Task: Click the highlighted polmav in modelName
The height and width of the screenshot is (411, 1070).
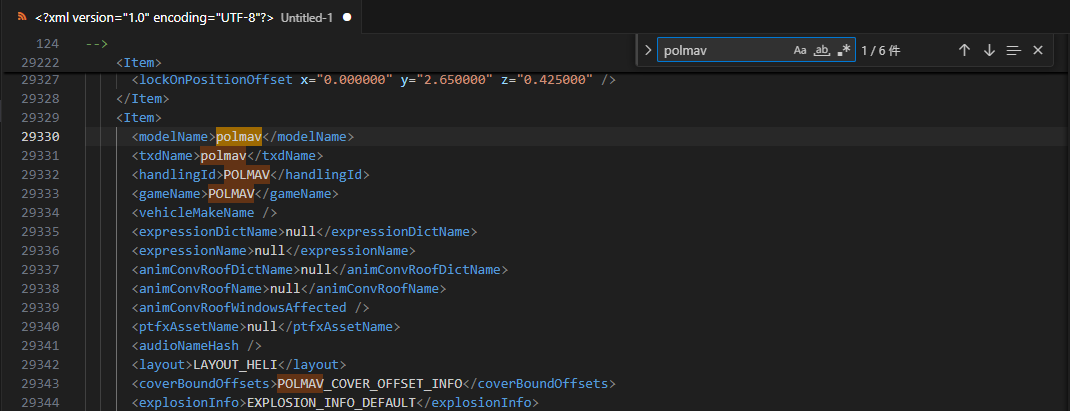Action: (x=238, y=136)
